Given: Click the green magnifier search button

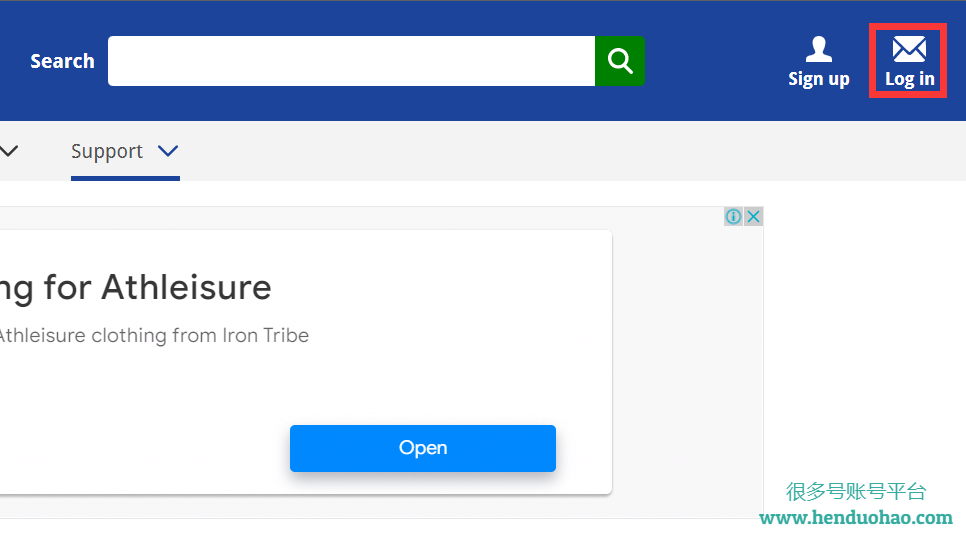Looking at the screenshot, I should 620,61.
